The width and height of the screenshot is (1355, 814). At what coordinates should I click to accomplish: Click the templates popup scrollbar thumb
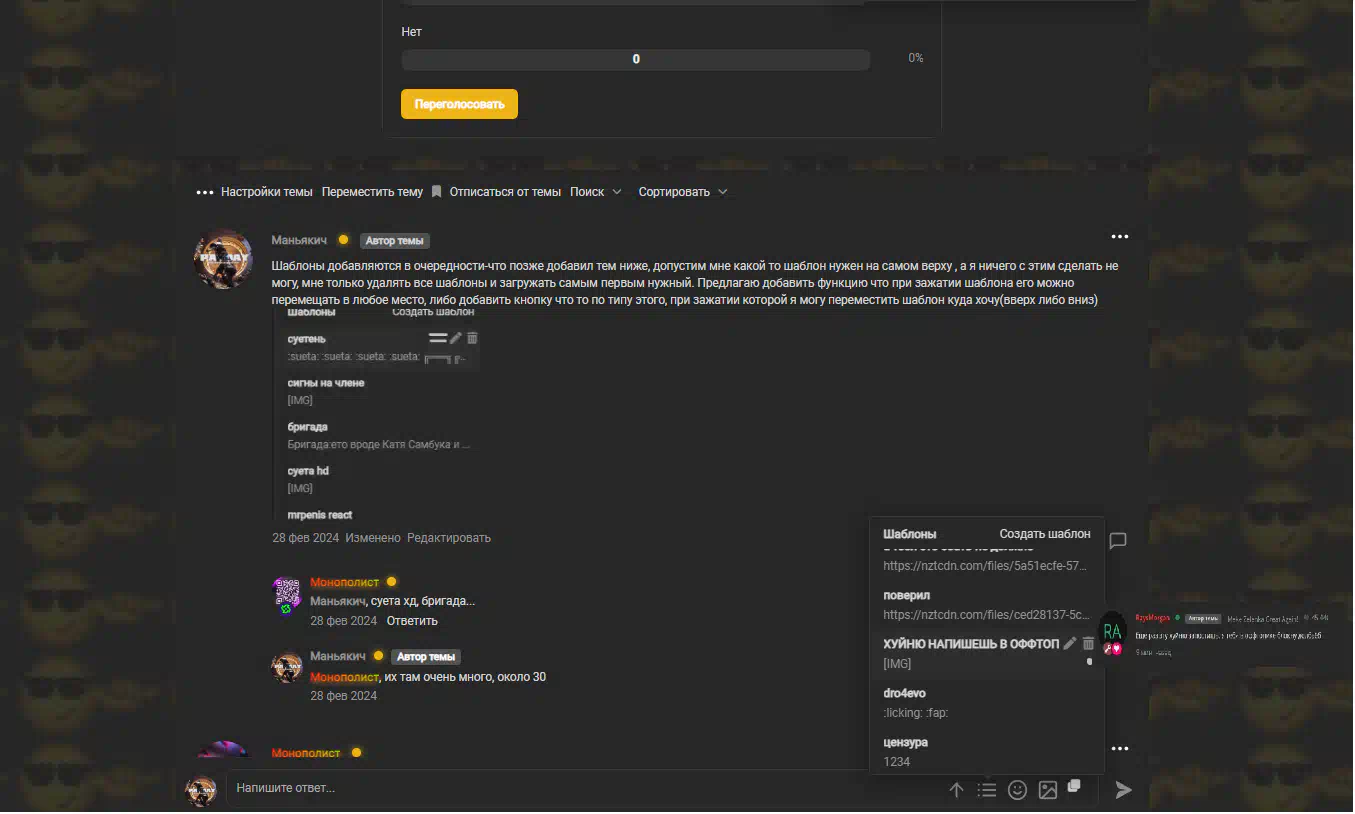(1090, 661)
